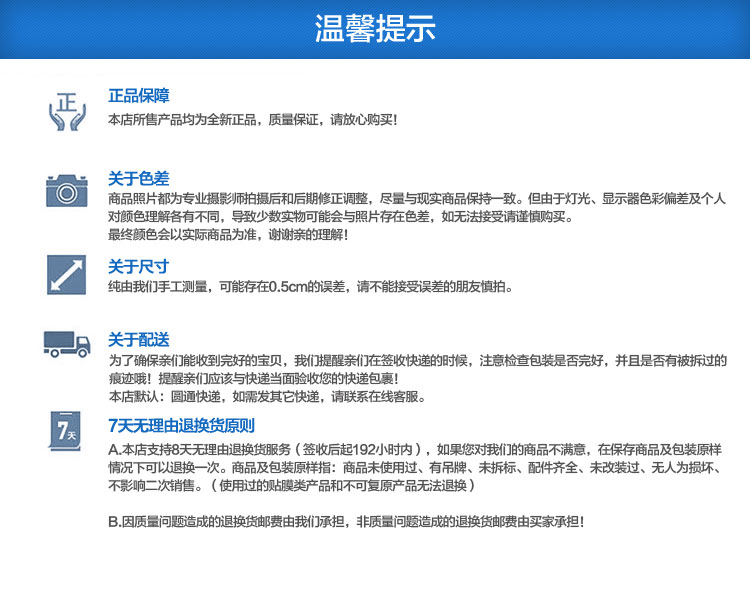Click the line 最终颜色会以实际商品为准

[x=228, y=235]
